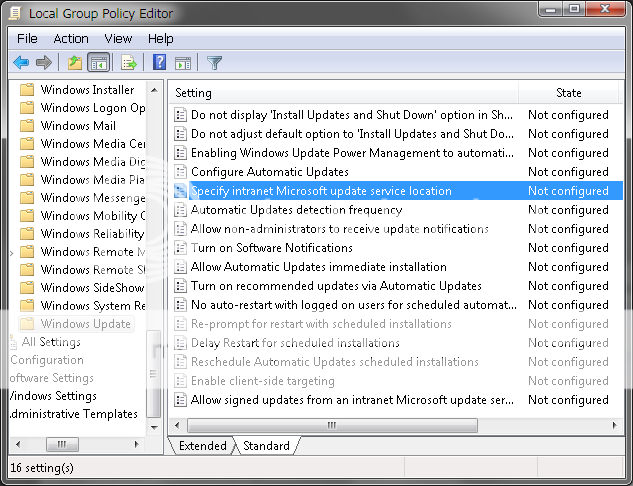Select the Windows Mail folder icon

click(28, 126)
